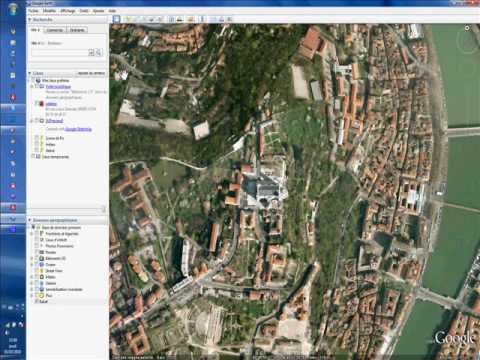This screenshot has width=480, height=360.
Task: Collapse the Rechercher panel
Action: [30, 20]
